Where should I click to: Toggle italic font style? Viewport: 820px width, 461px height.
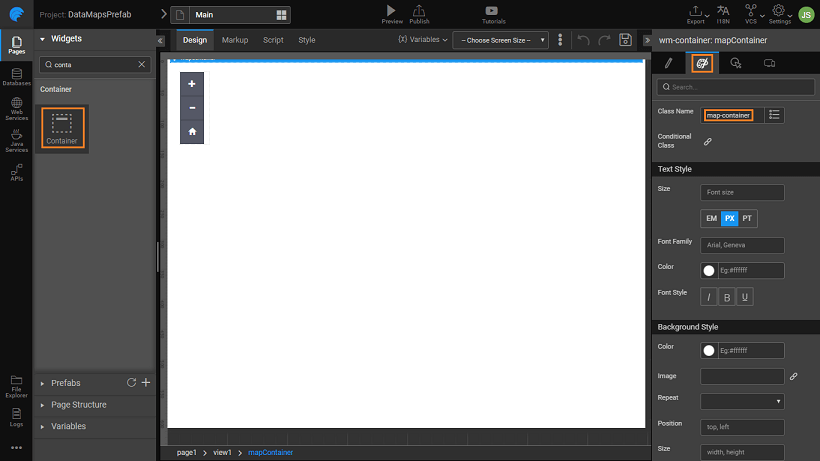click(710, 297)
